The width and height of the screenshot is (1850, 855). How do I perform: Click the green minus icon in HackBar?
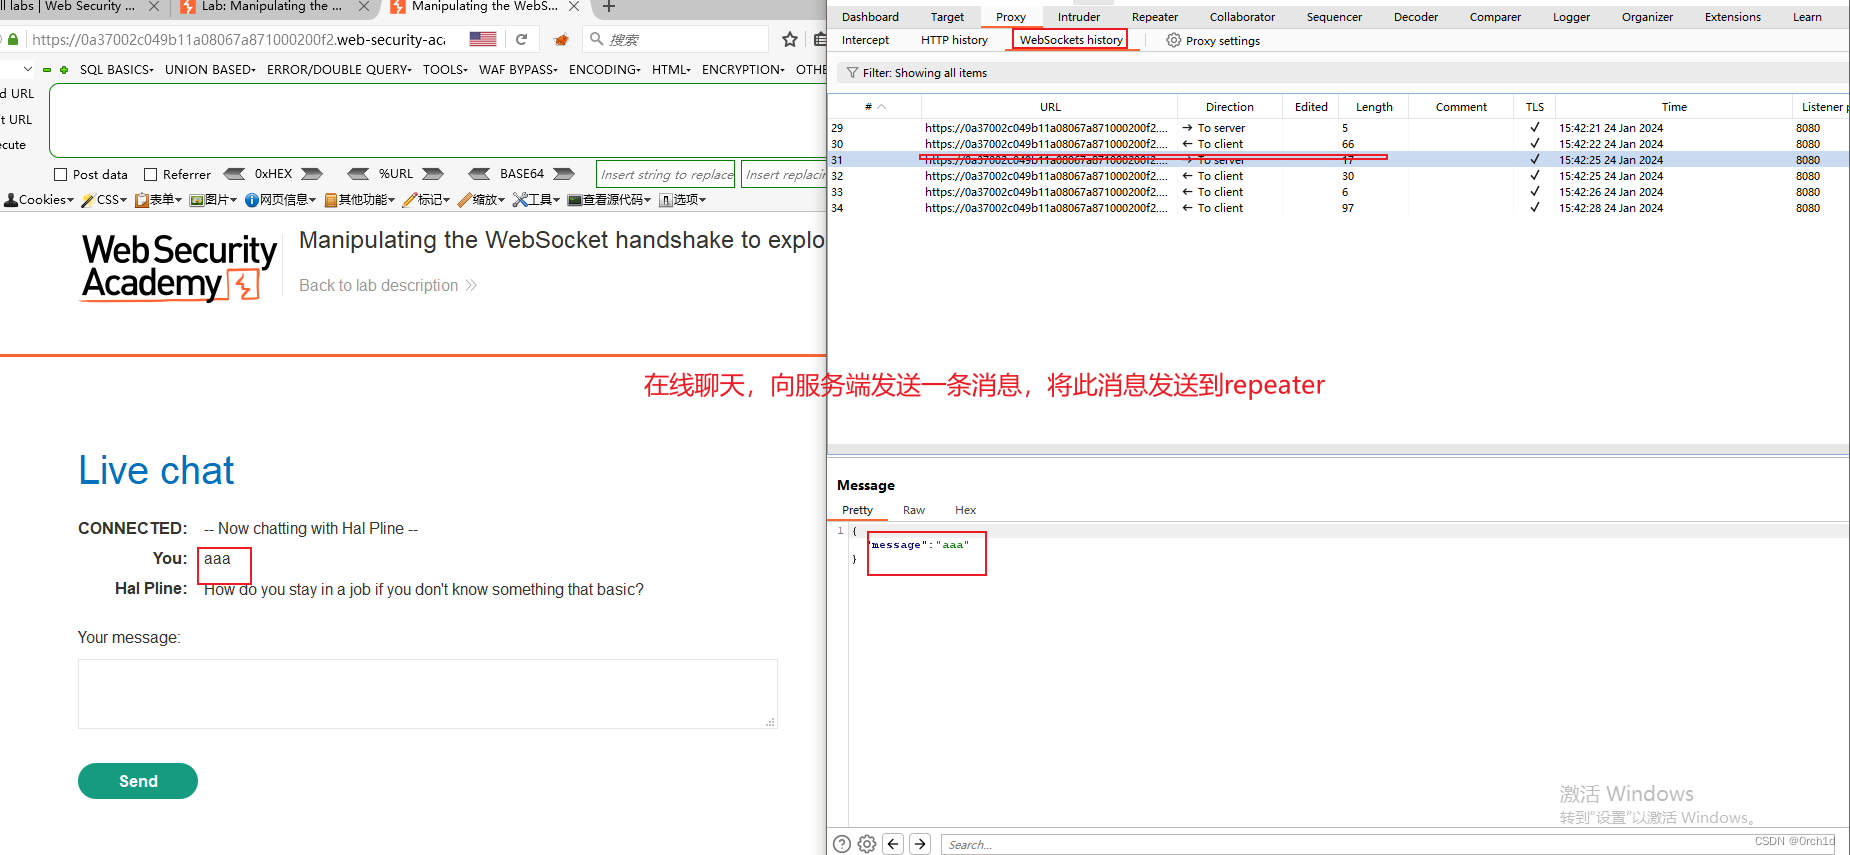pyautogui.click(x=47, y=70)
